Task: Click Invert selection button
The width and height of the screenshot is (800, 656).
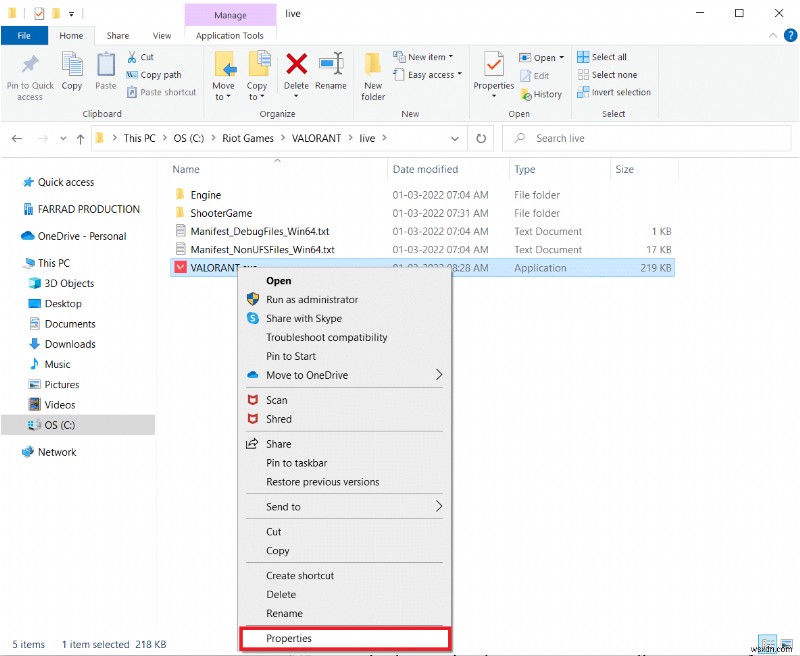Action: 619,92
